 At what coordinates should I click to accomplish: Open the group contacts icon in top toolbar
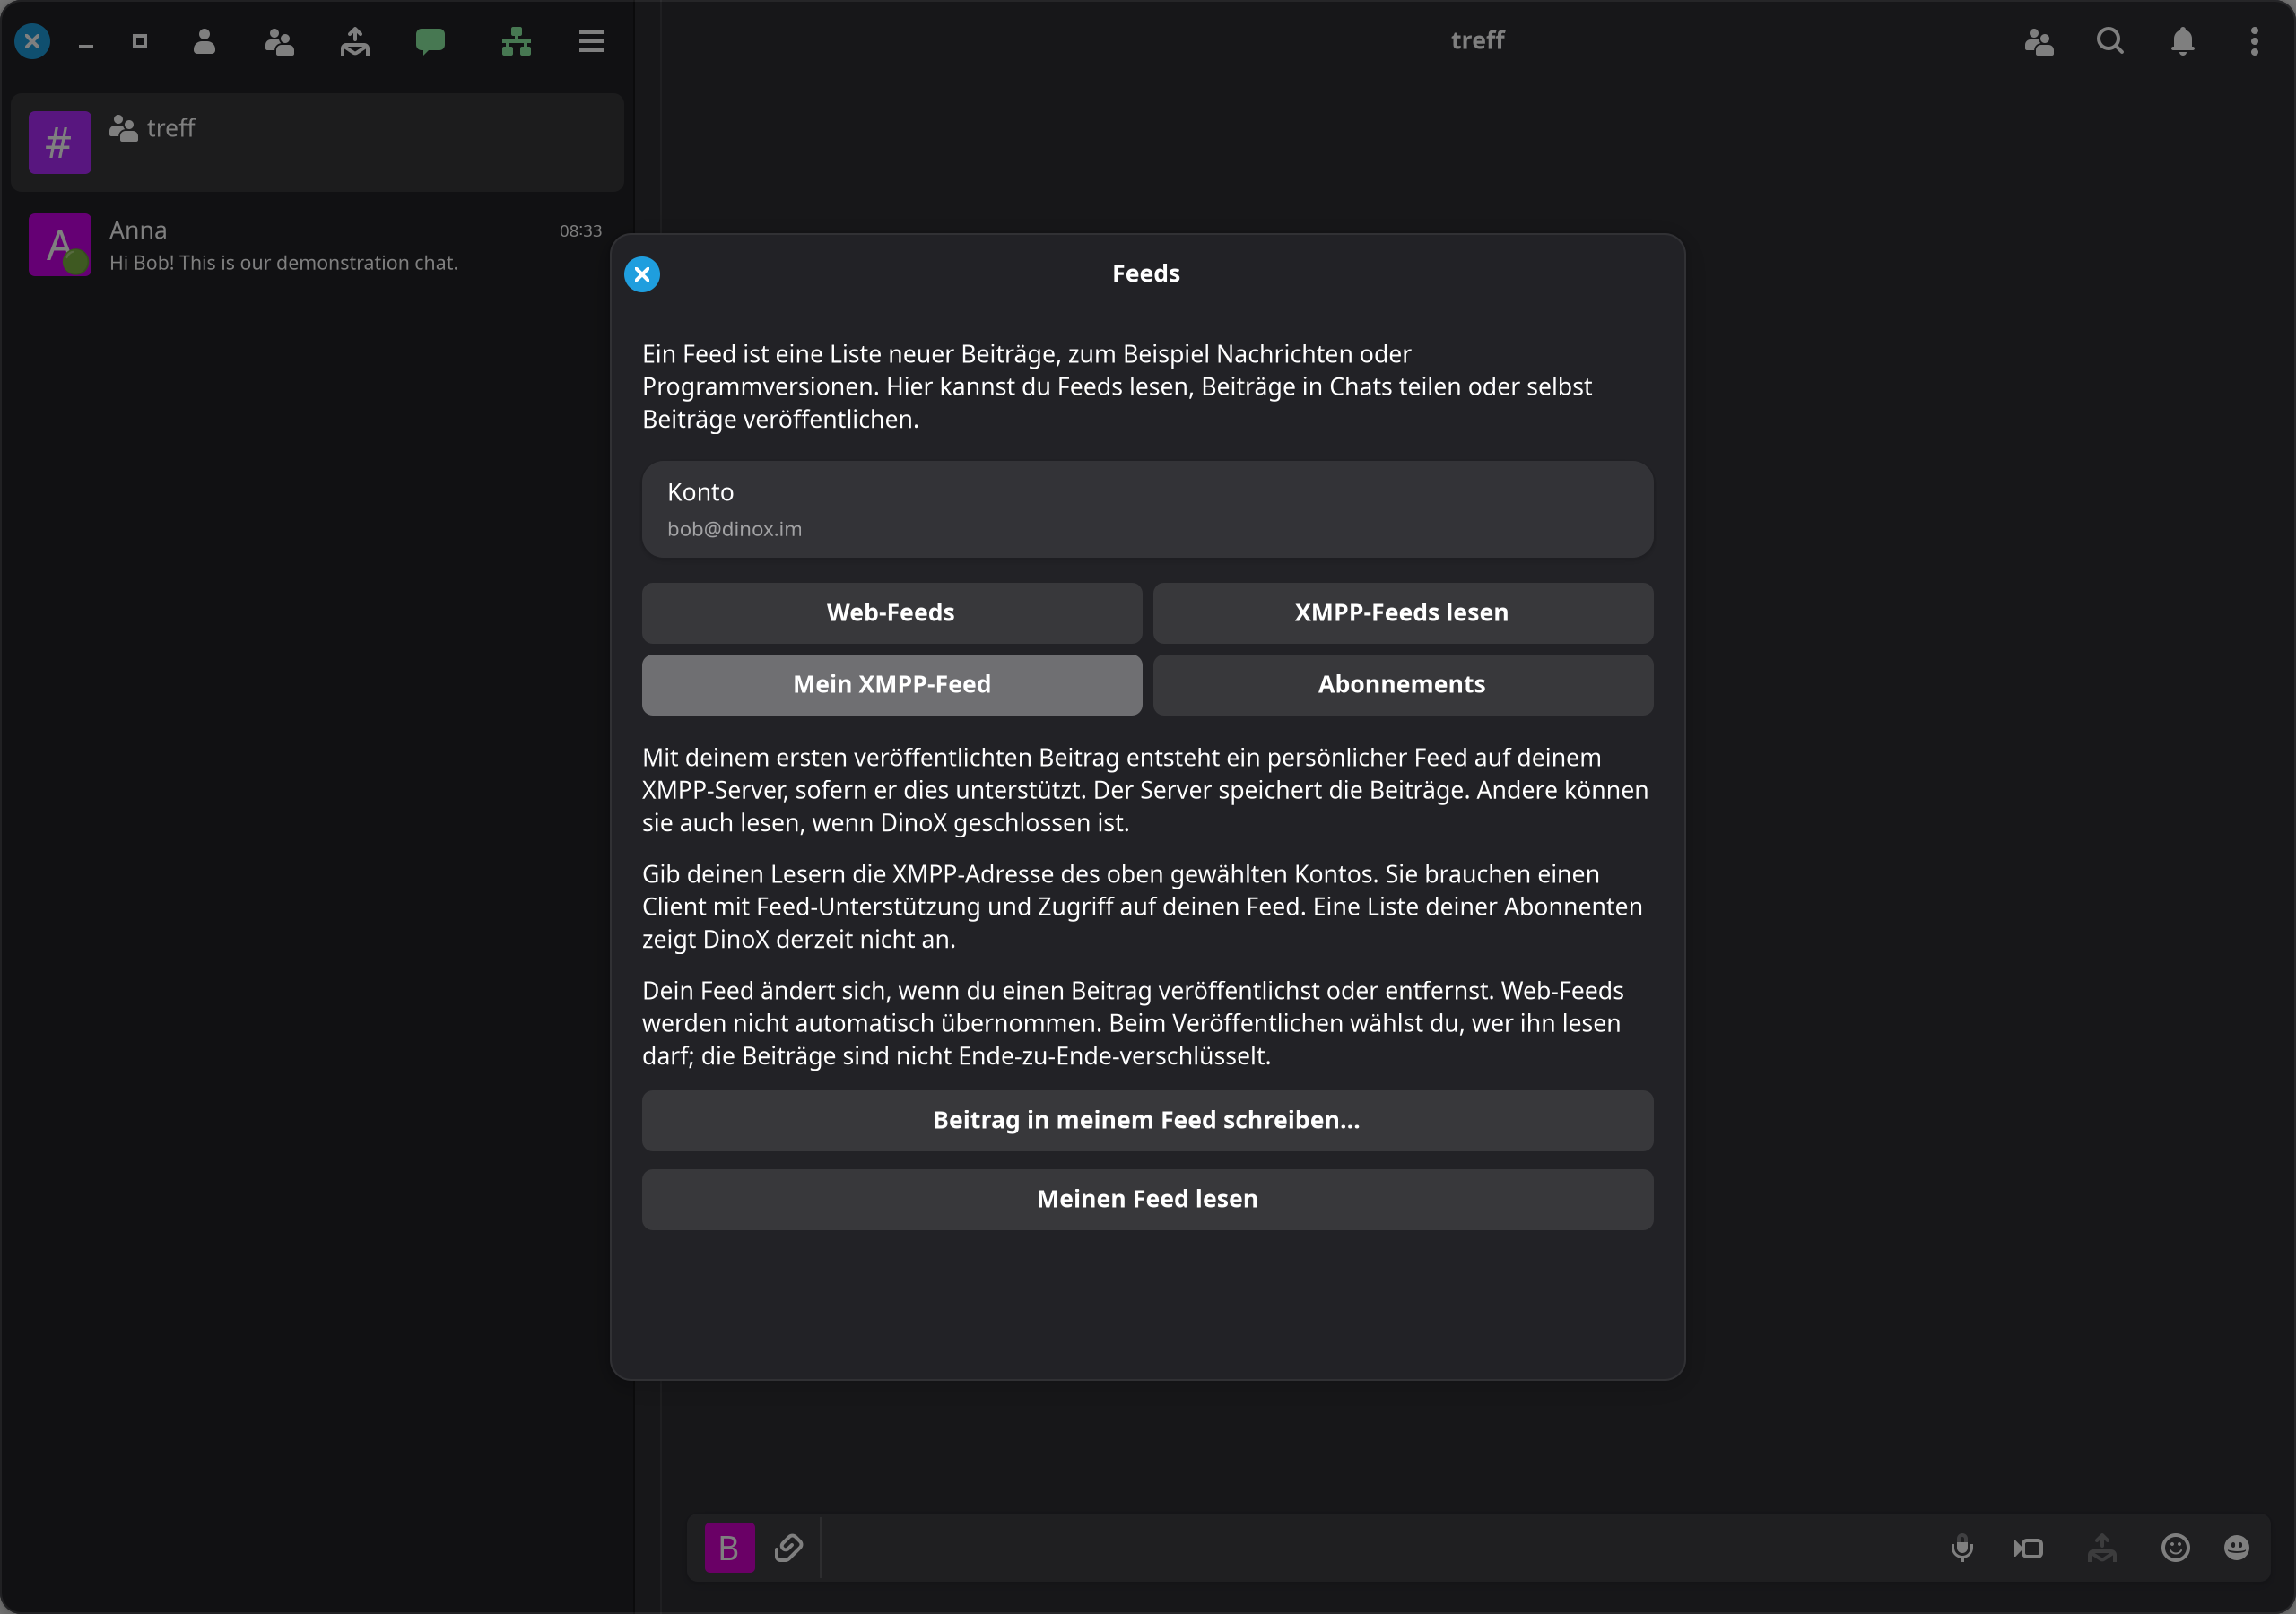click(x=279, y=41)
